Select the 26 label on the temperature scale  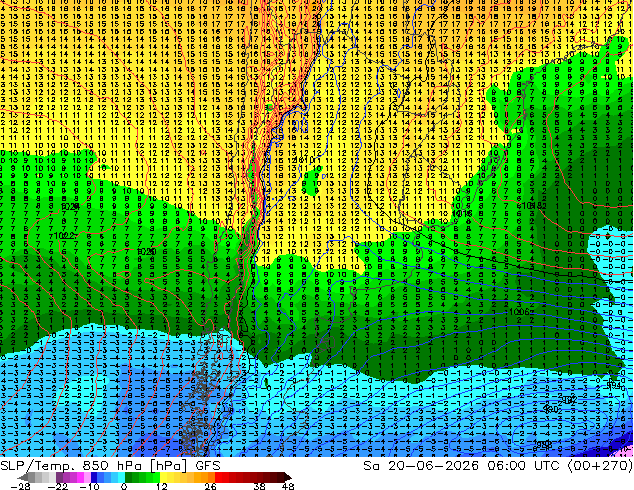click(x=210, y=486)
